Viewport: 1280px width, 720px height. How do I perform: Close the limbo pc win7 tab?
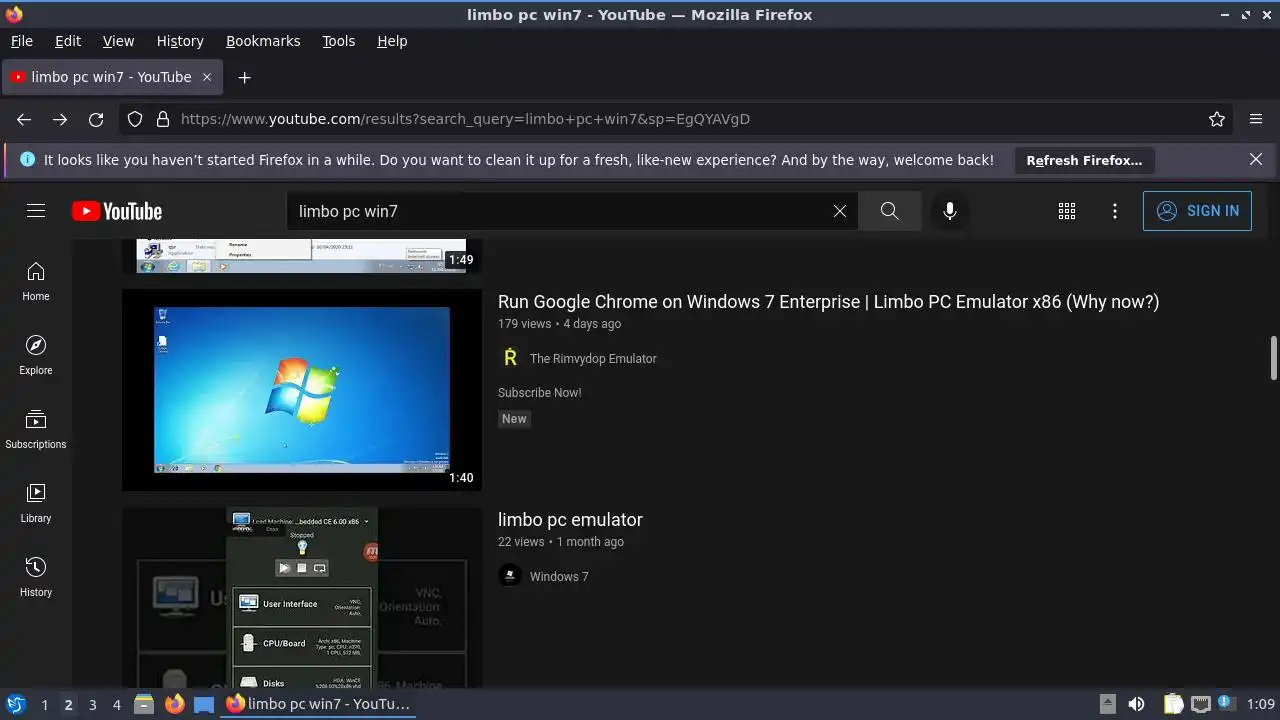coord(207,77)
